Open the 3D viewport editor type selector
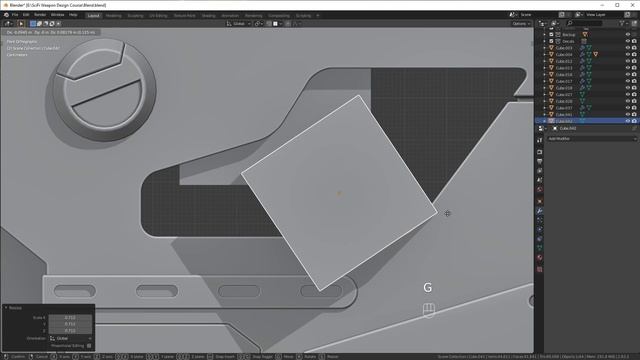 click(9, 24)
